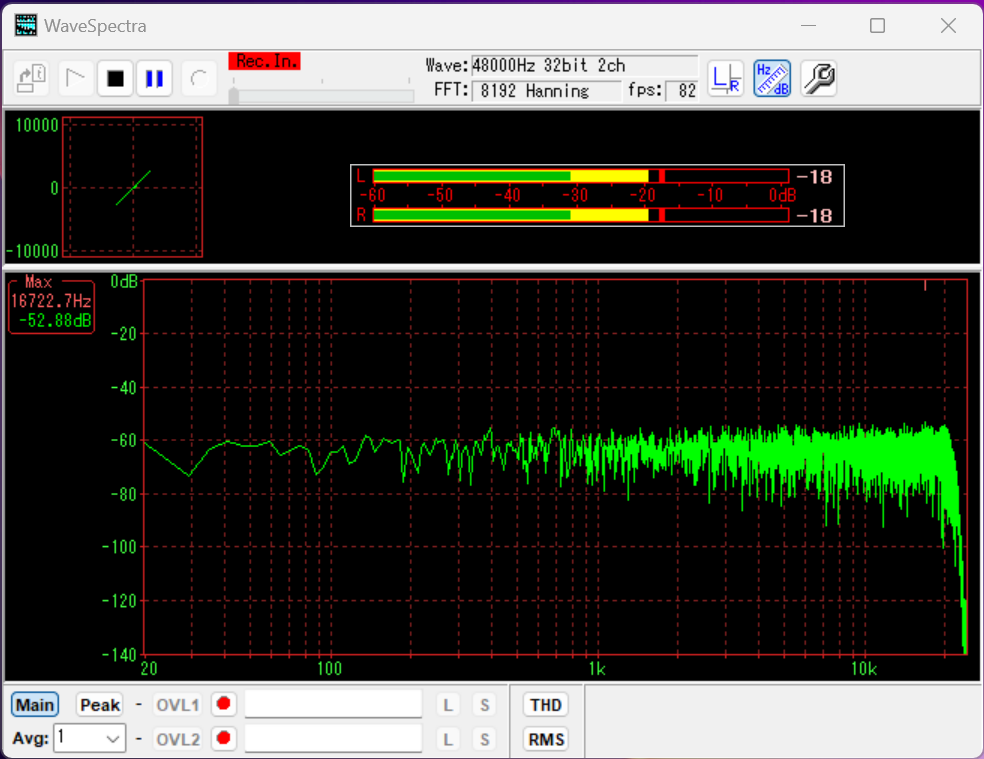Click the repeat loop icon in the toolbar
Image resolution: width=984 pixels, height=759 pixels.
[x=199, y=78]
